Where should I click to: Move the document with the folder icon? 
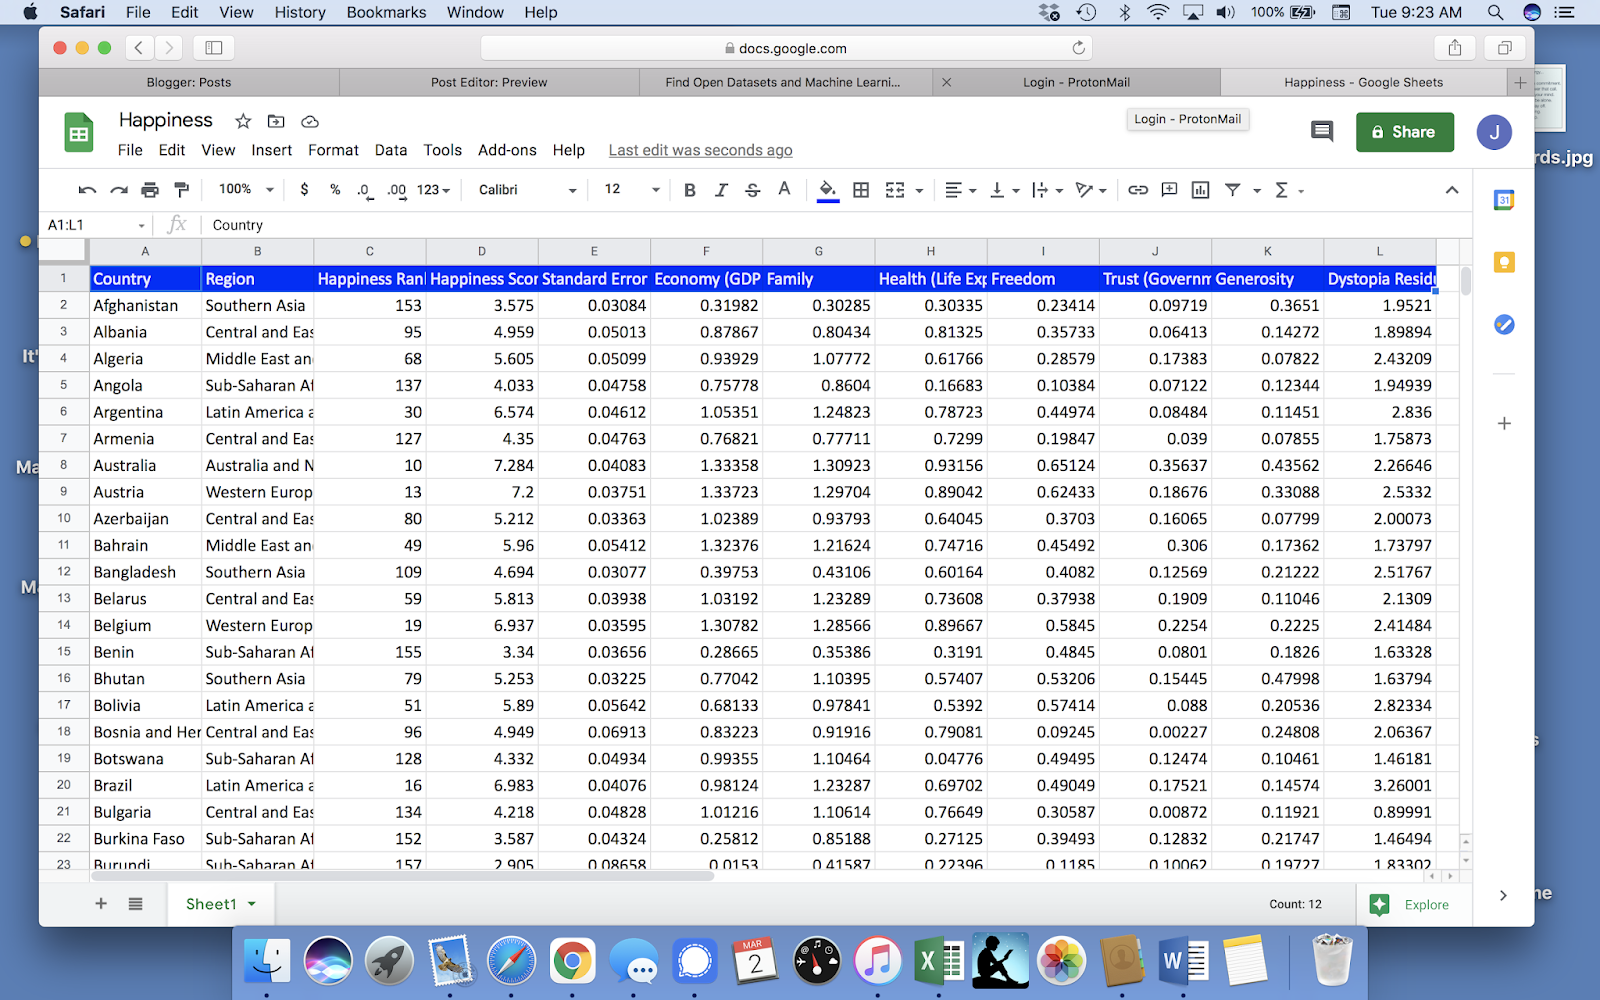[276, 121]
